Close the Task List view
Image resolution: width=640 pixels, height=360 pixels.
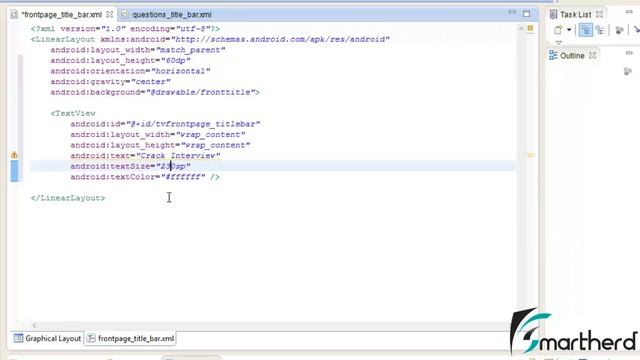[599, 14]
